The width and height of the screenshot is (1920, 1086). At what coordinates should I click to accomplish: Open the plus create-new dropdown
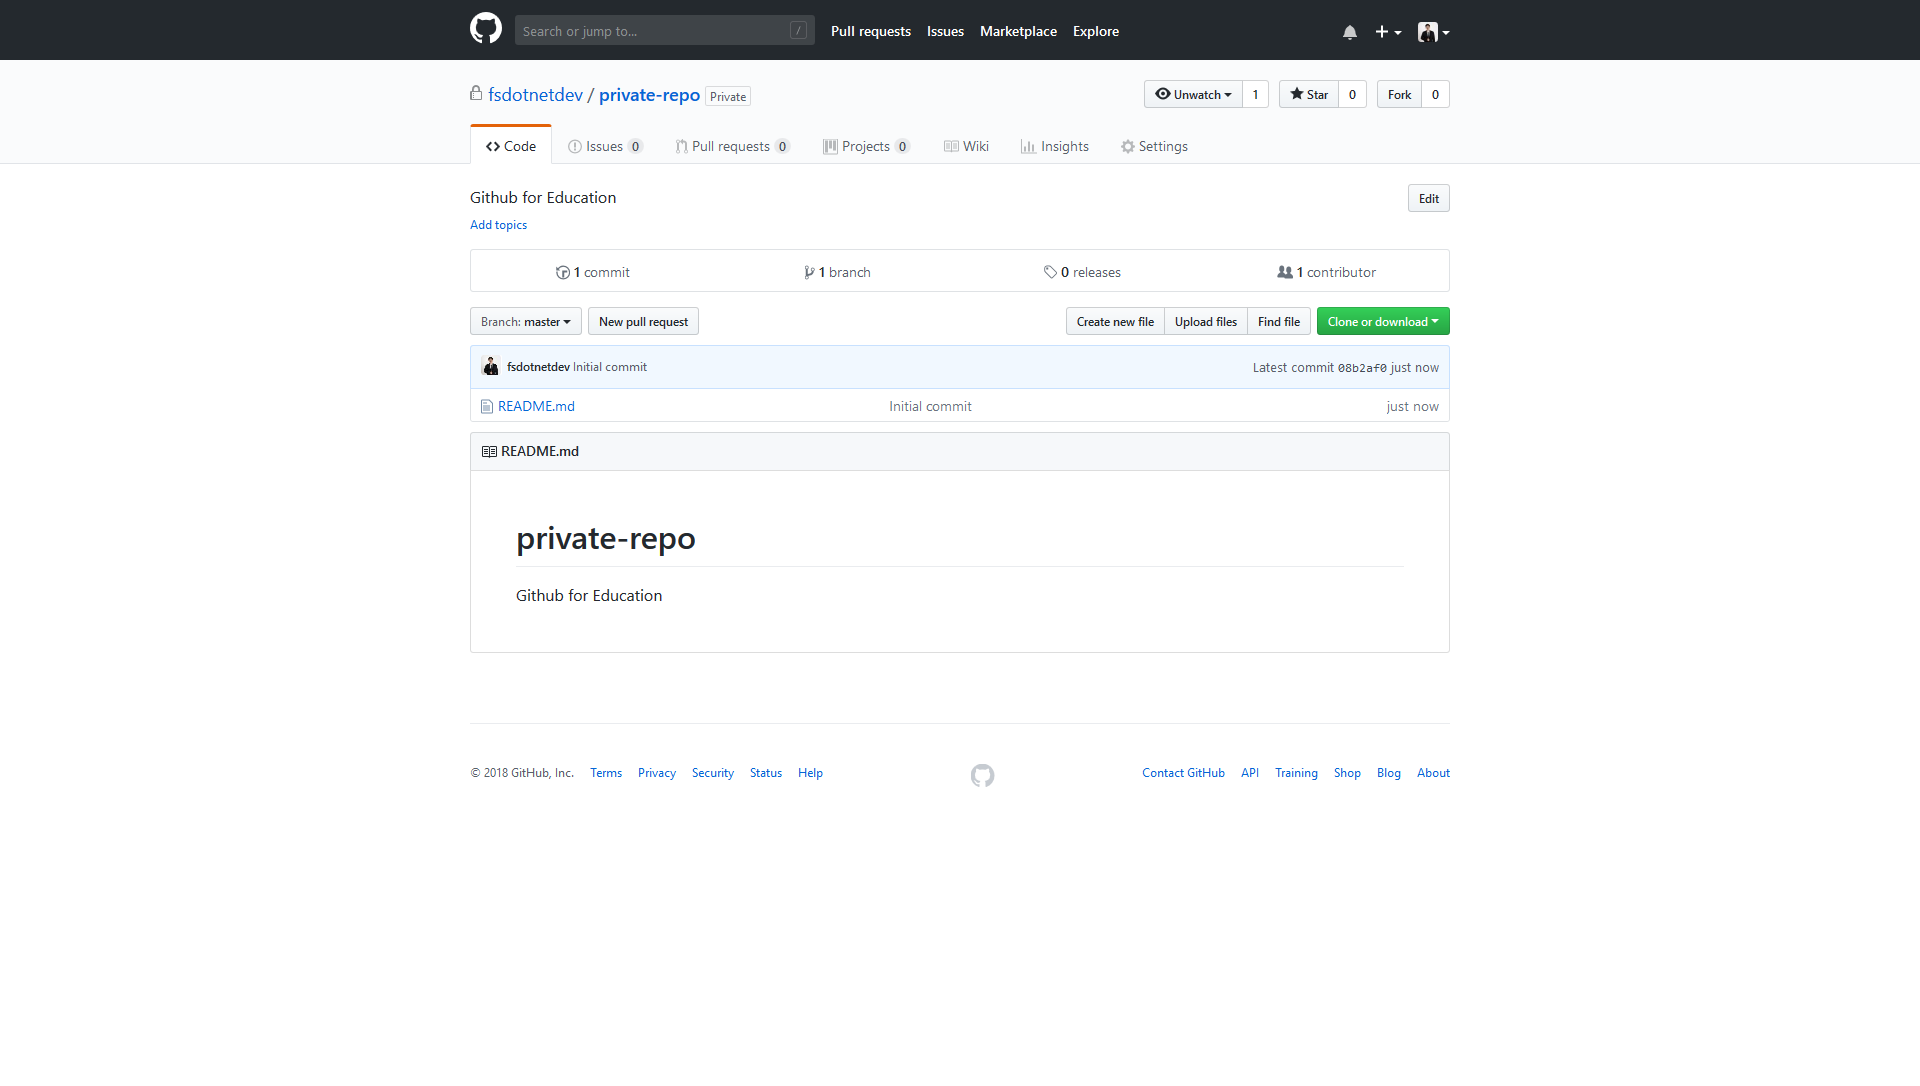(x=1388, y=32)
